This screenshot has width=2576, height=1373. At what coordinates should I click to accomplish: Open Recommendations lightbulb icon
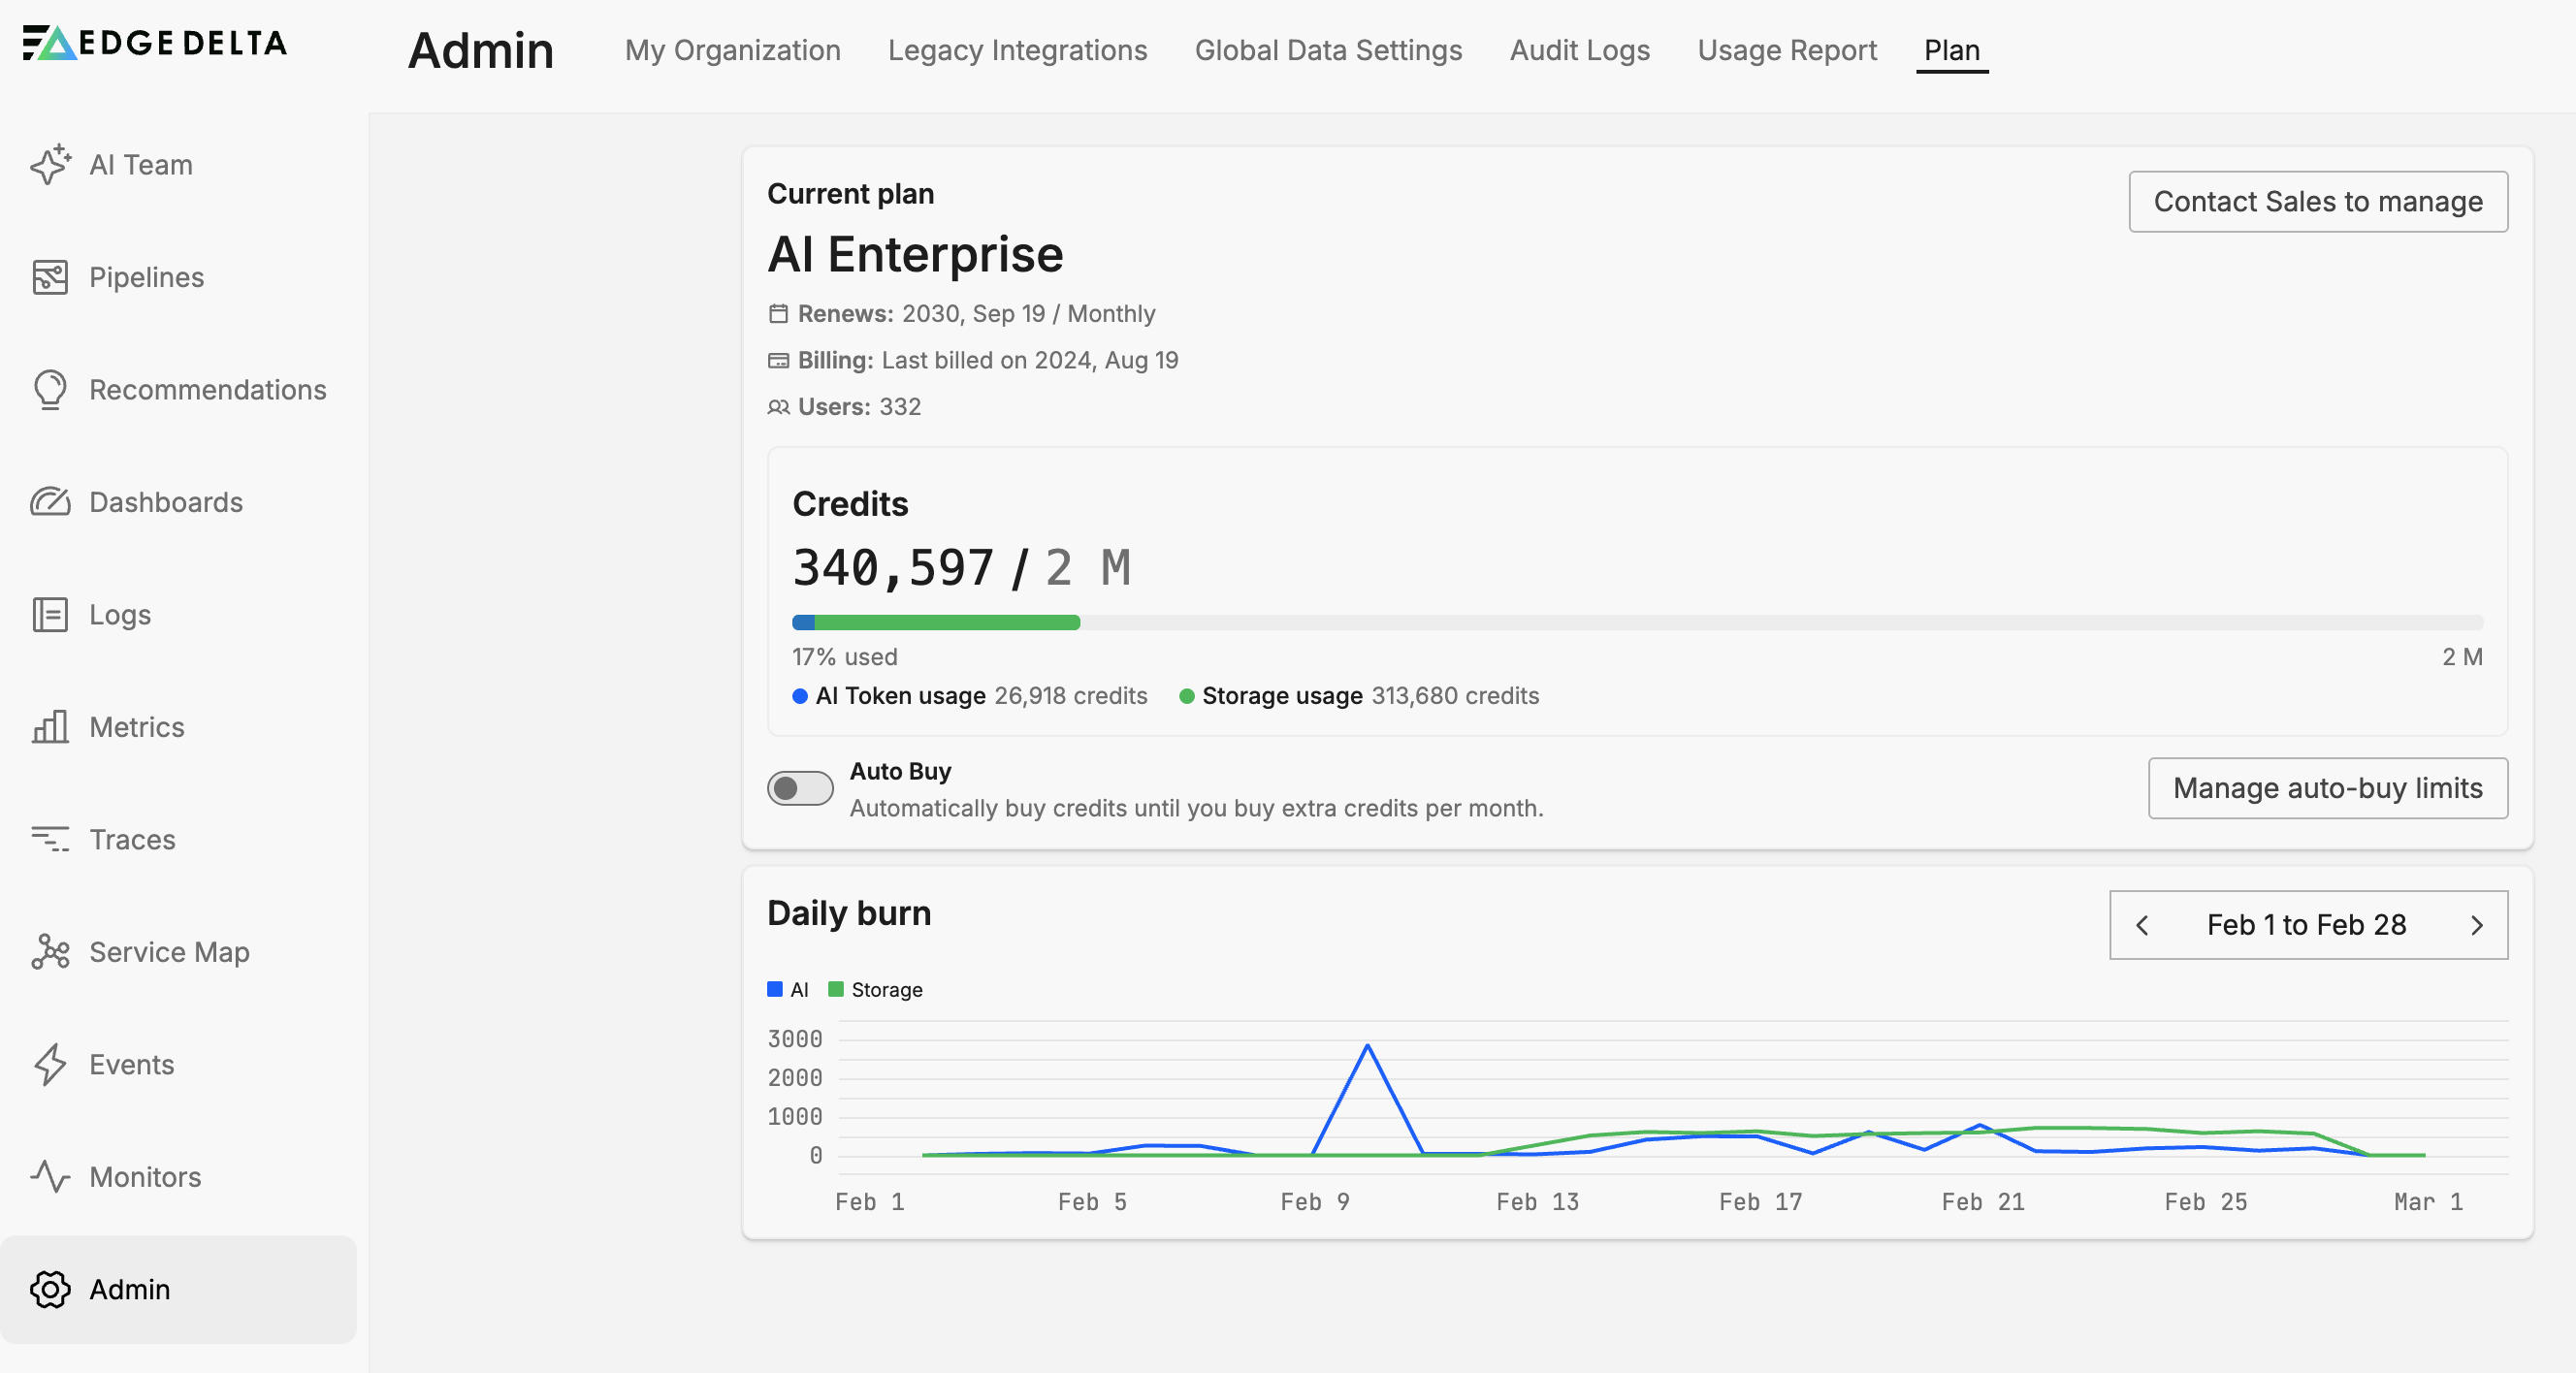tap(50, 390)
